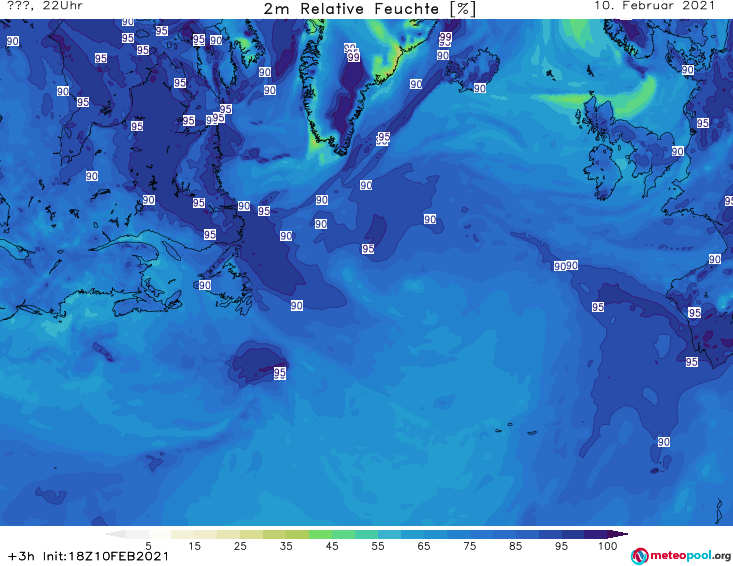Click the '+3h Init:18Z10FEB2021' model run label
The height and width of the screenshot is (566, 733).
point(88,556)
